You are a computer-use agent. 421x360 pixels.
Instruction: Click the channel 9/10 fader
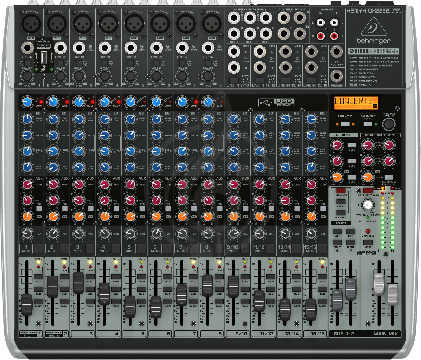(x=233, y=286)
